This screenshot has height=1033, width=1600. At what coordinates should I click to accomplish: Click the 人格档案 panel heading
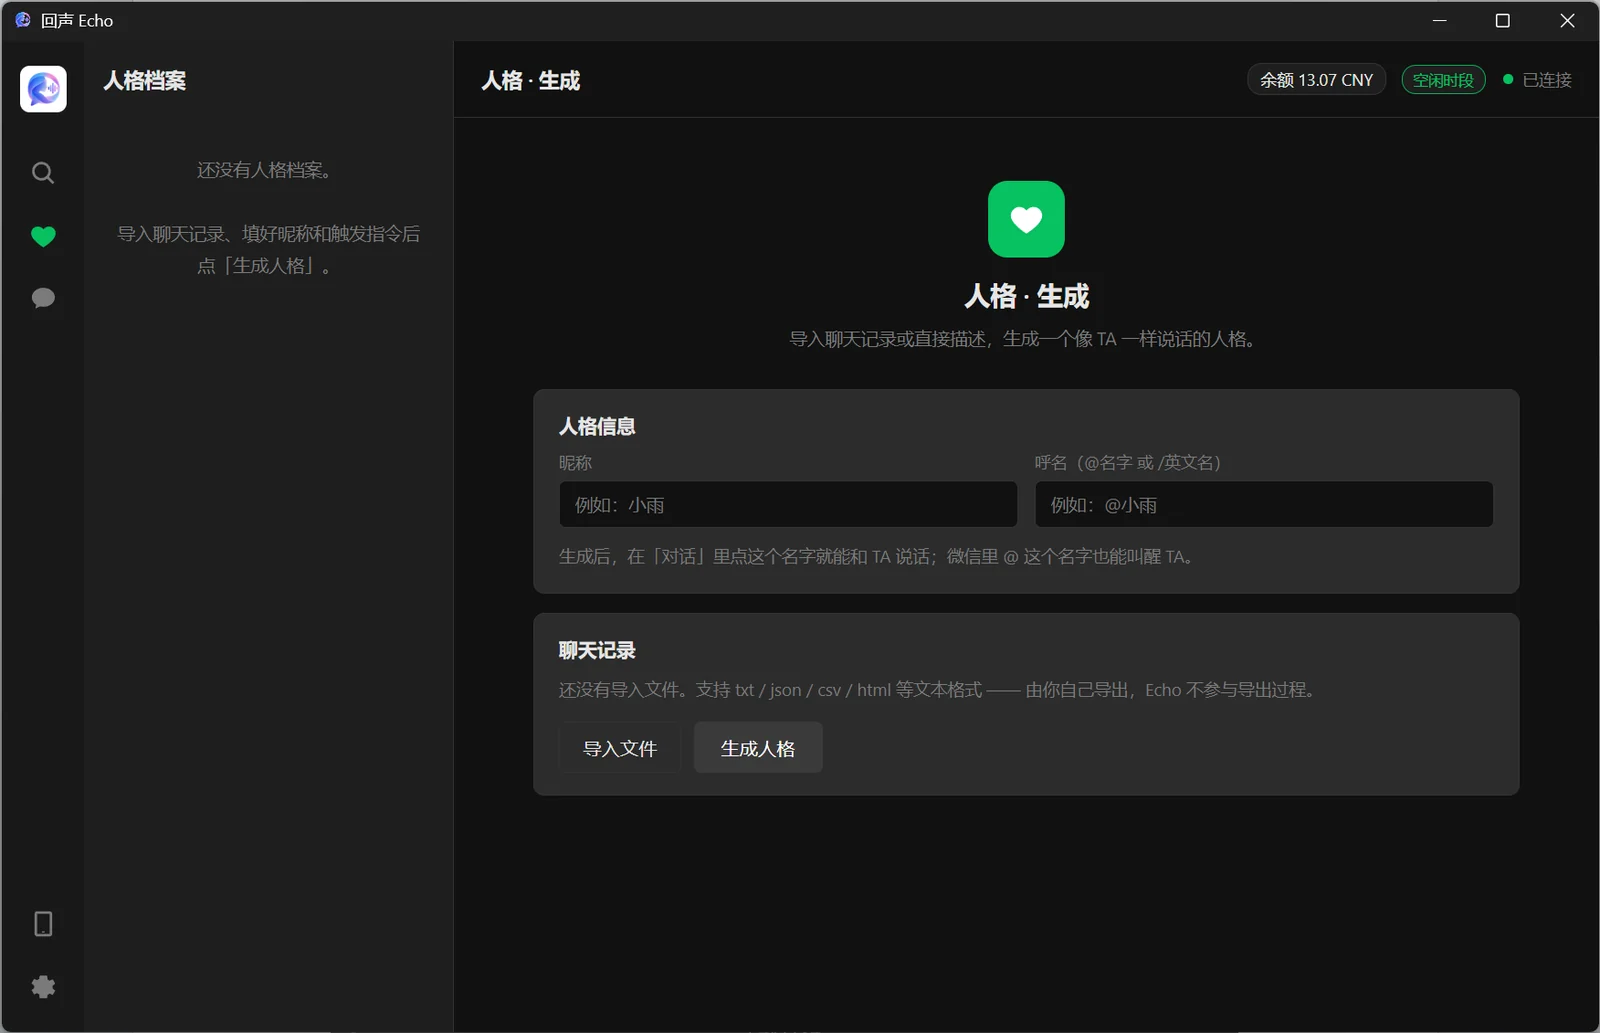coord(145,81)
